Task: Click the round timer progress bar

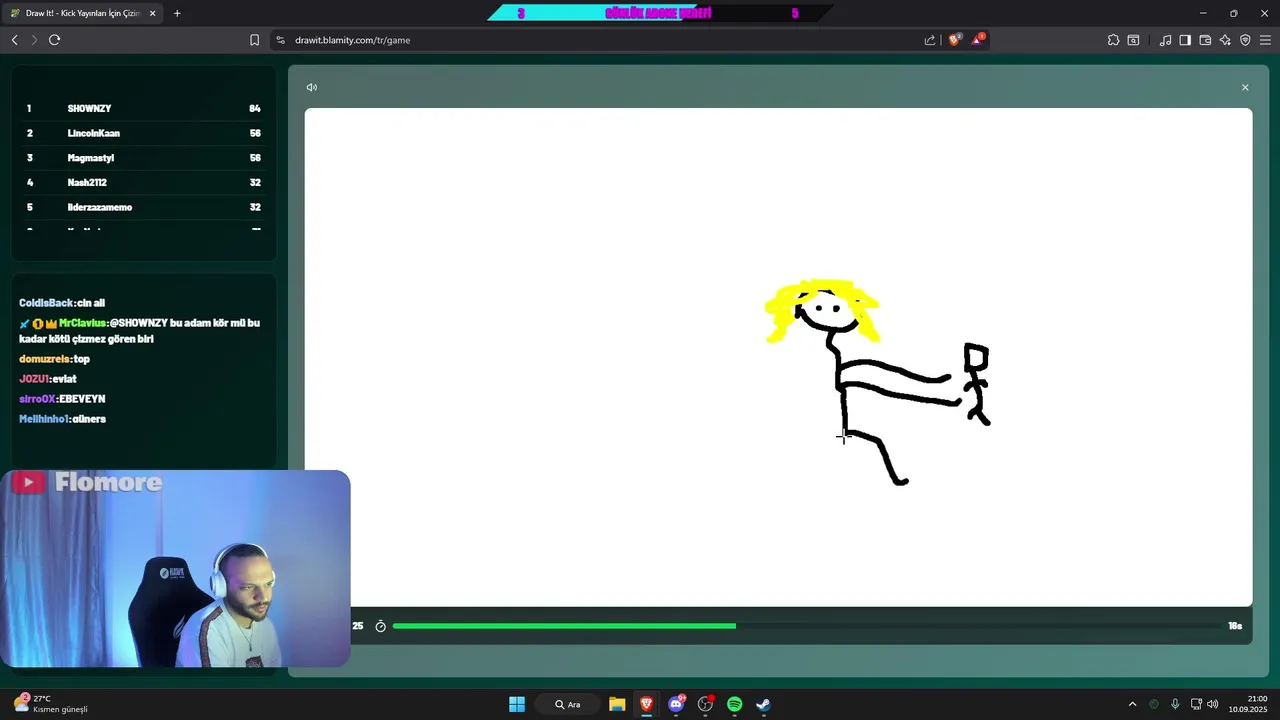Action: pyautogui.click(x=807, y=626)
